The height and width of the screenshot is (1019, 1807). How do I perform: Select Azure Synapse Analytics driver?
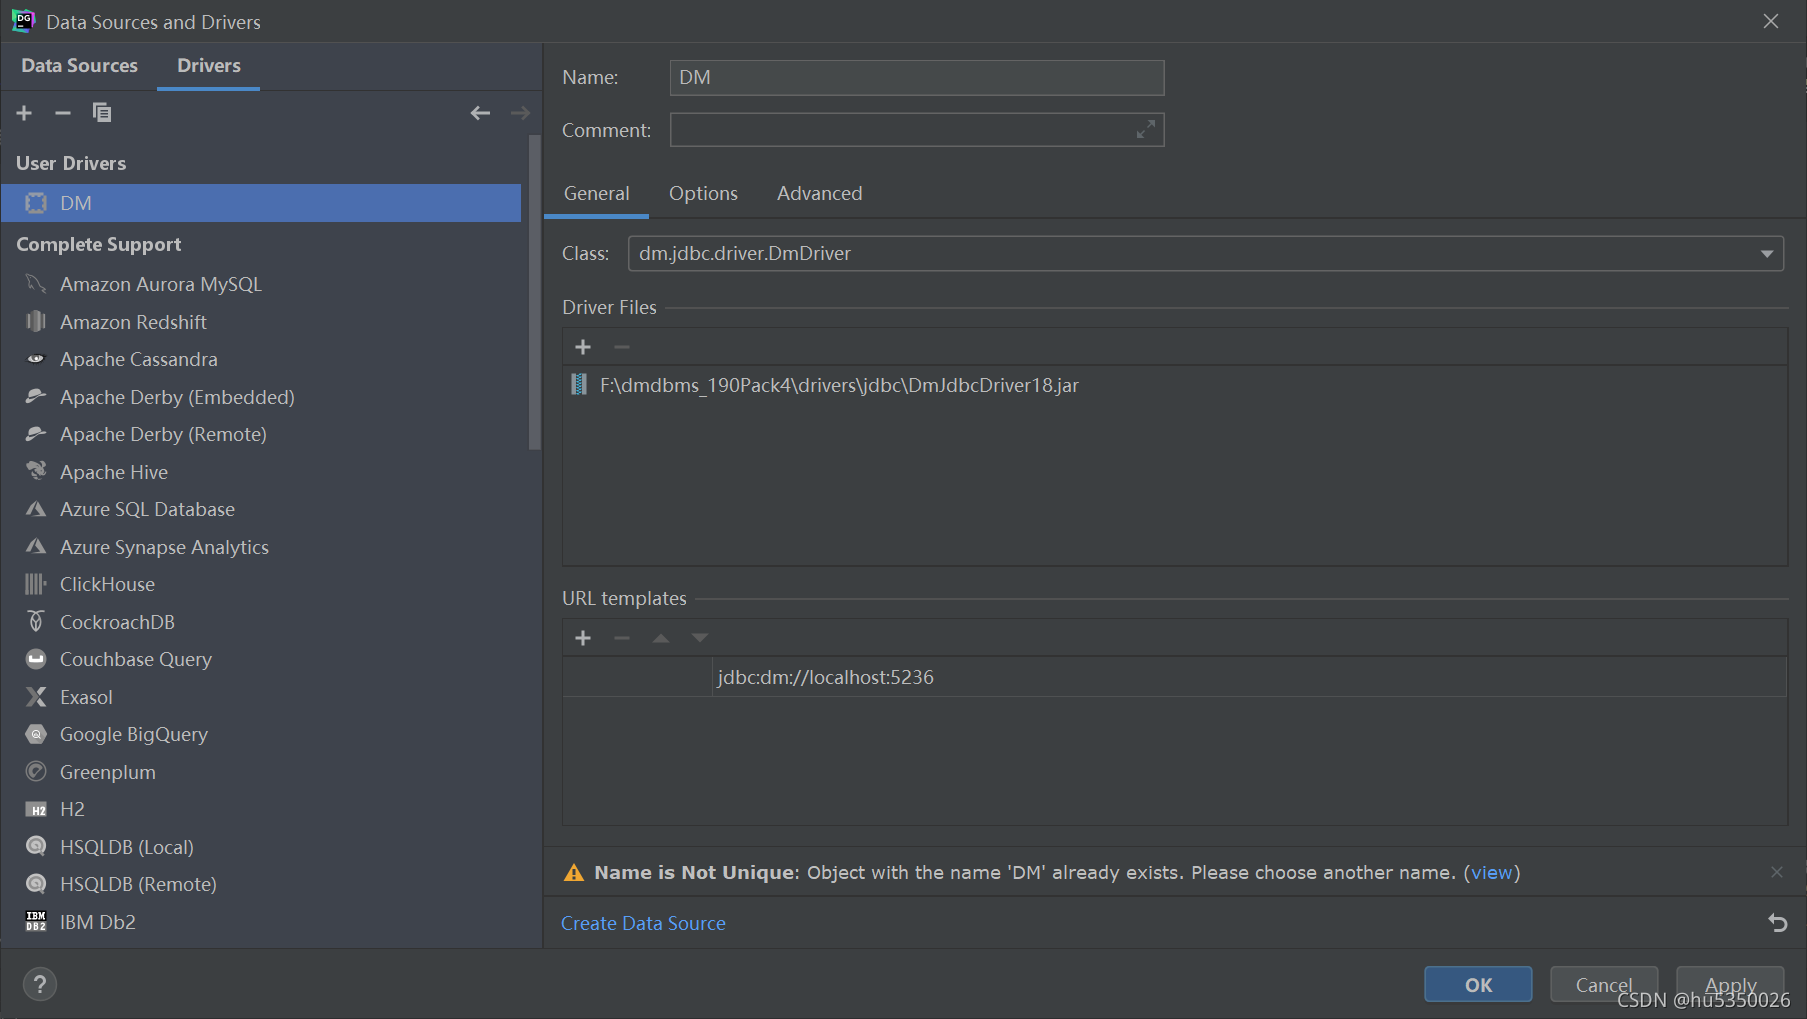[x=261, y=547]
